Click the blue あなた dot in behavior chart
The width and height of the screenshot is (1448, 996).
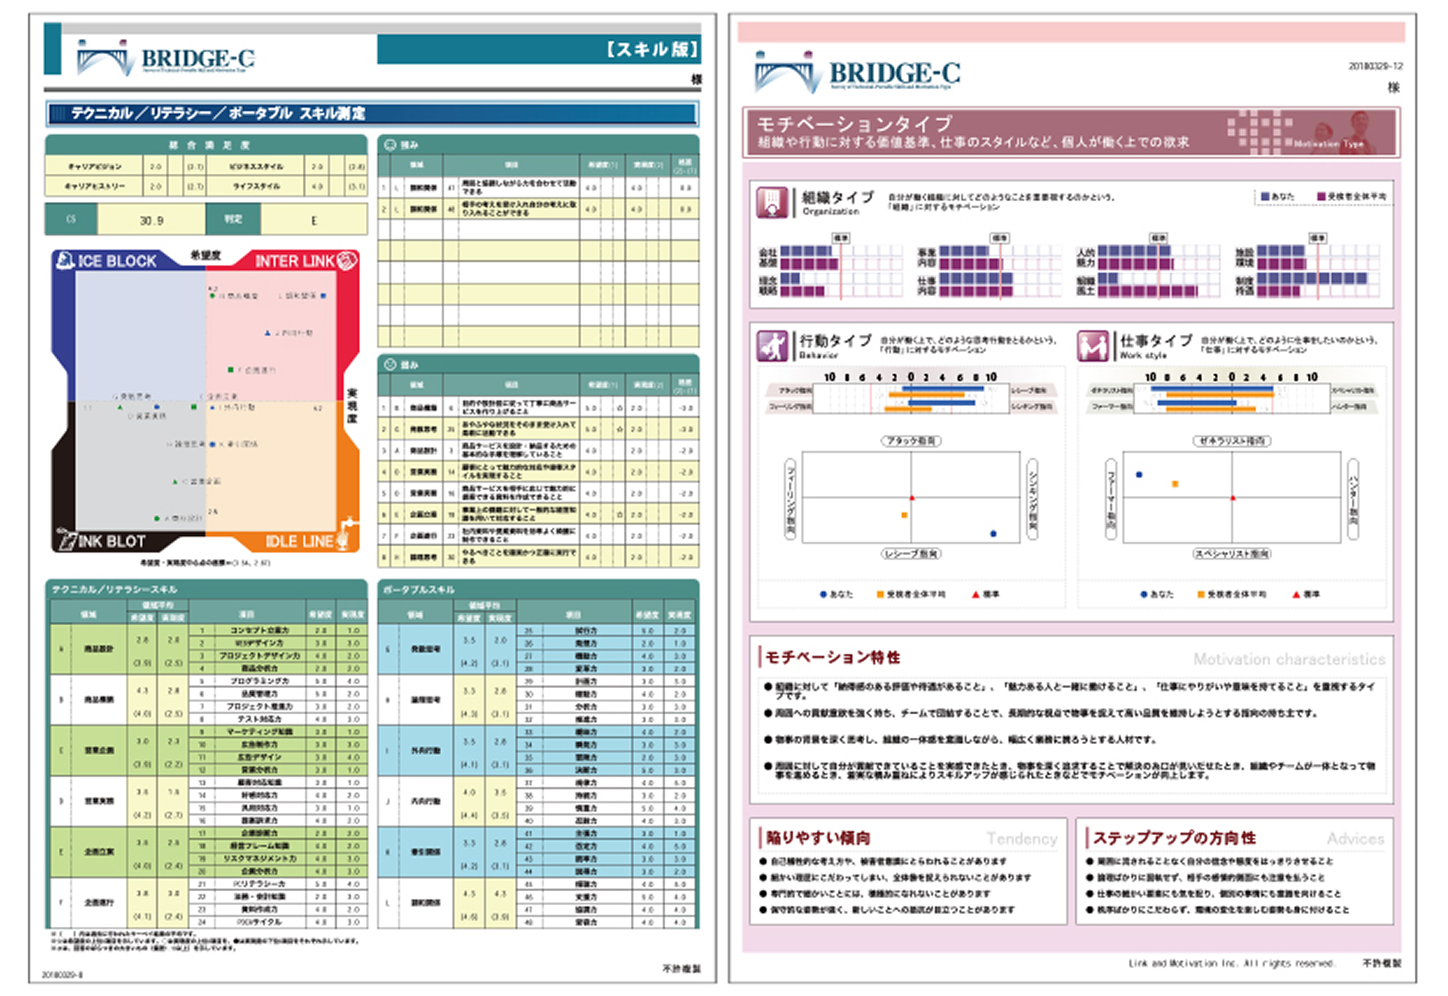tap(993, 534)
